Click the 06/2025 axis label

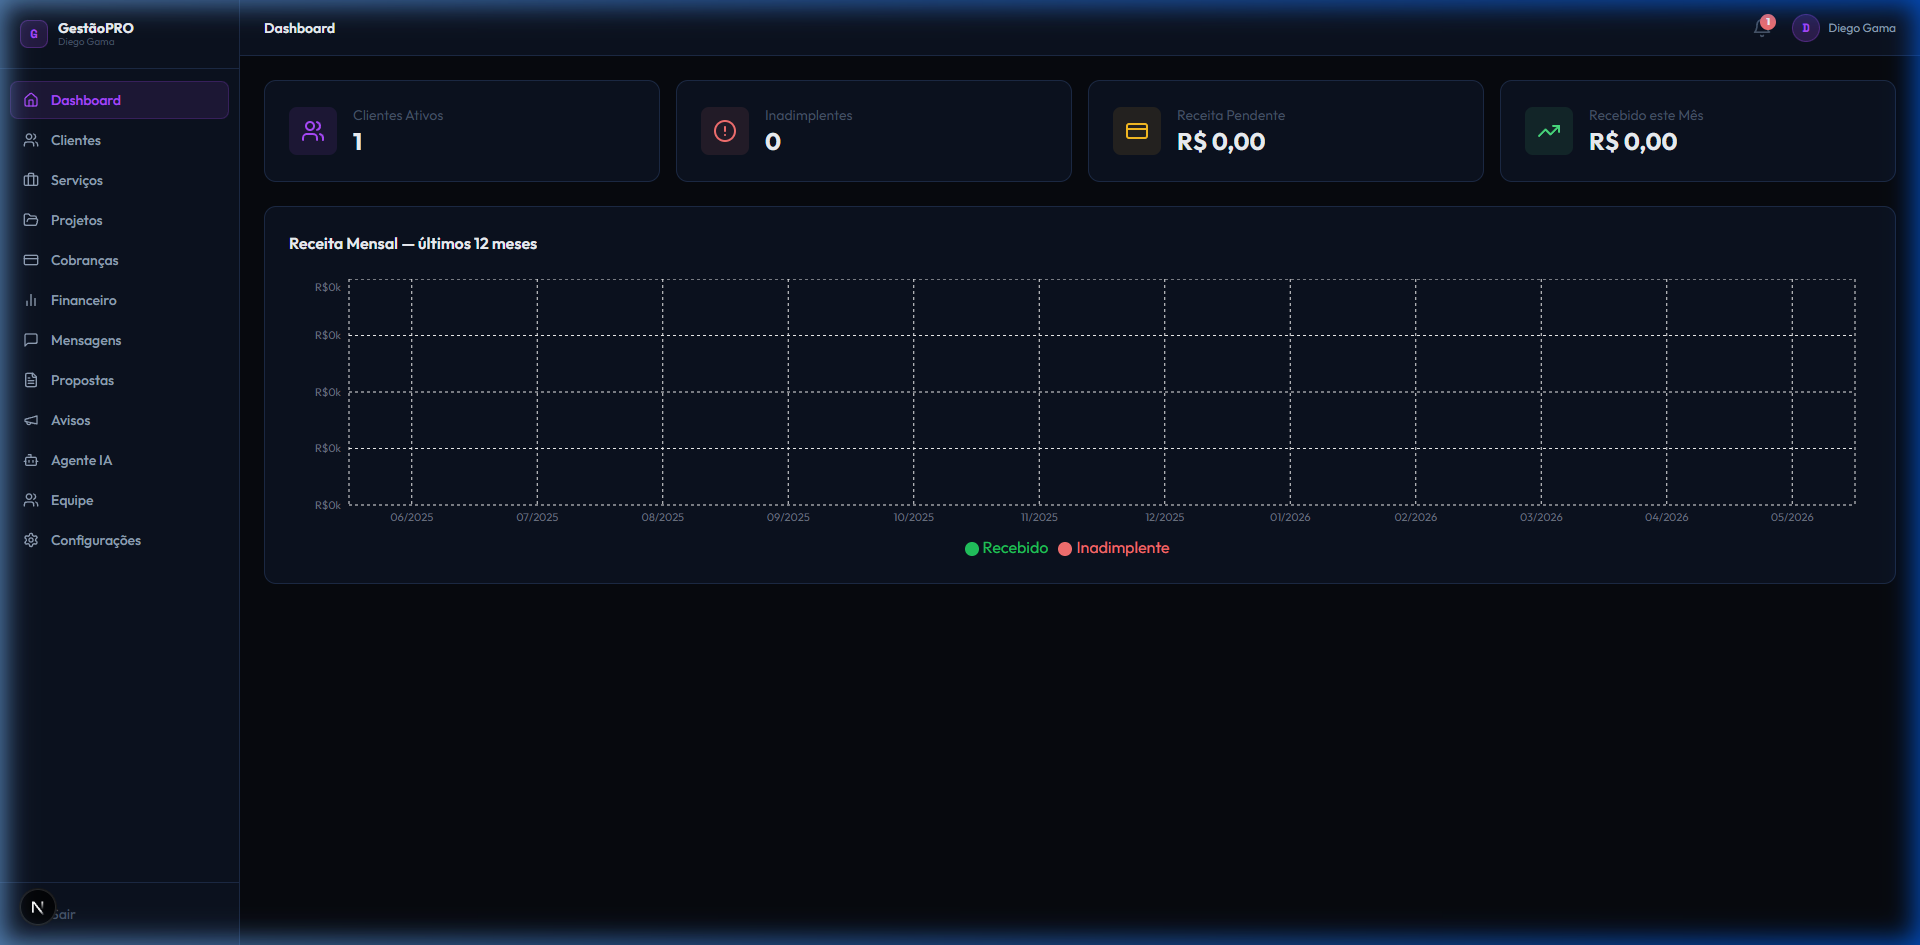412,517
